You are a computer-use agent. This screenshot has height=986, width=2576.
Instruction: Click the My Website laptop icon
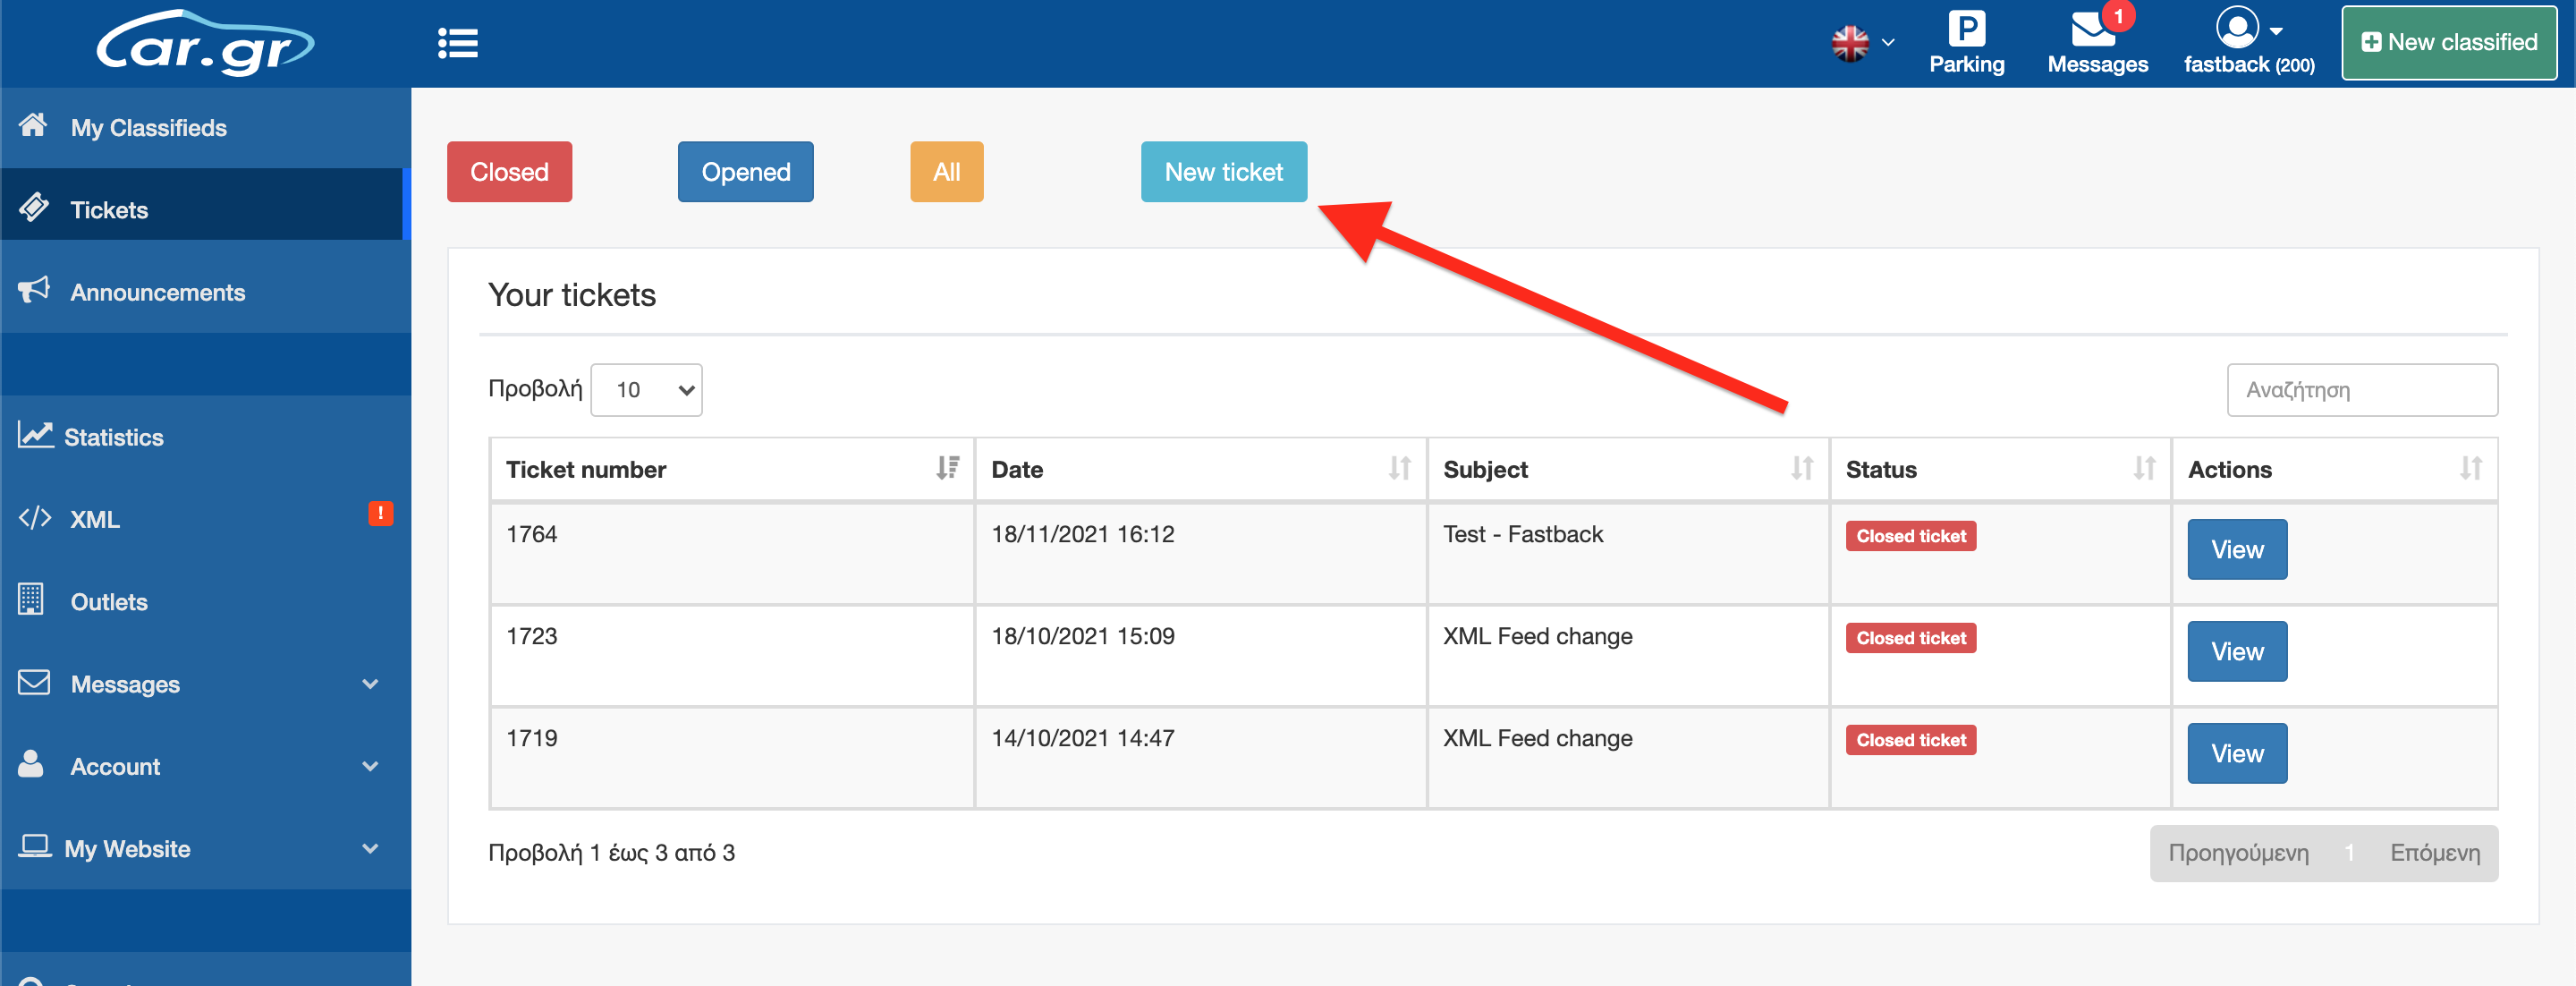coord(35,847)
